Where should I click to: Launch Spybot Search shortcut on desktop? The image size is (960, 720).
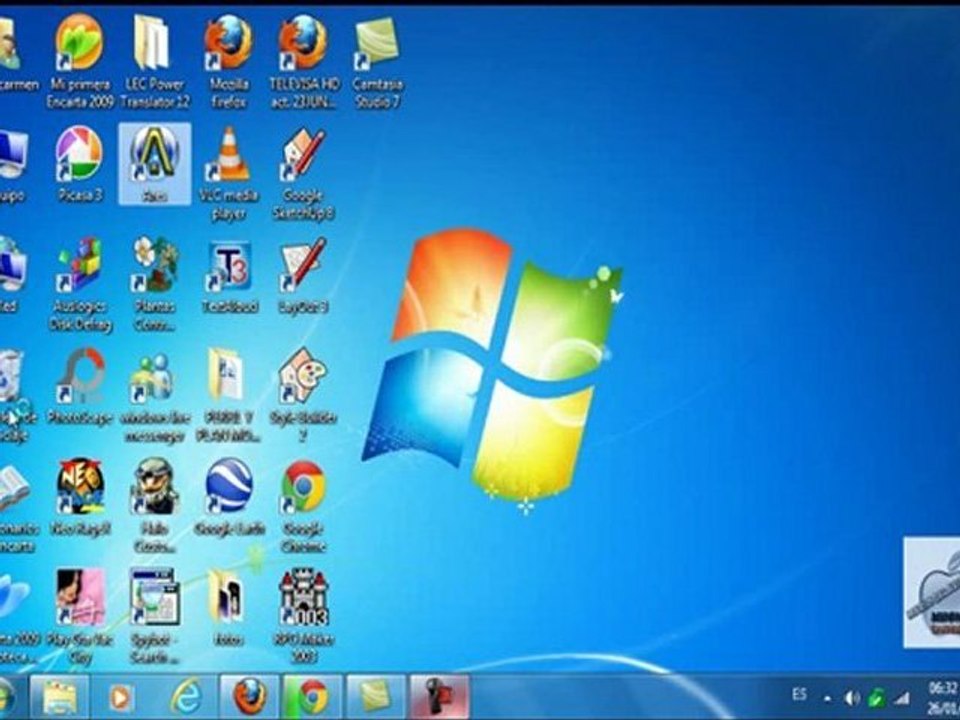154,616
